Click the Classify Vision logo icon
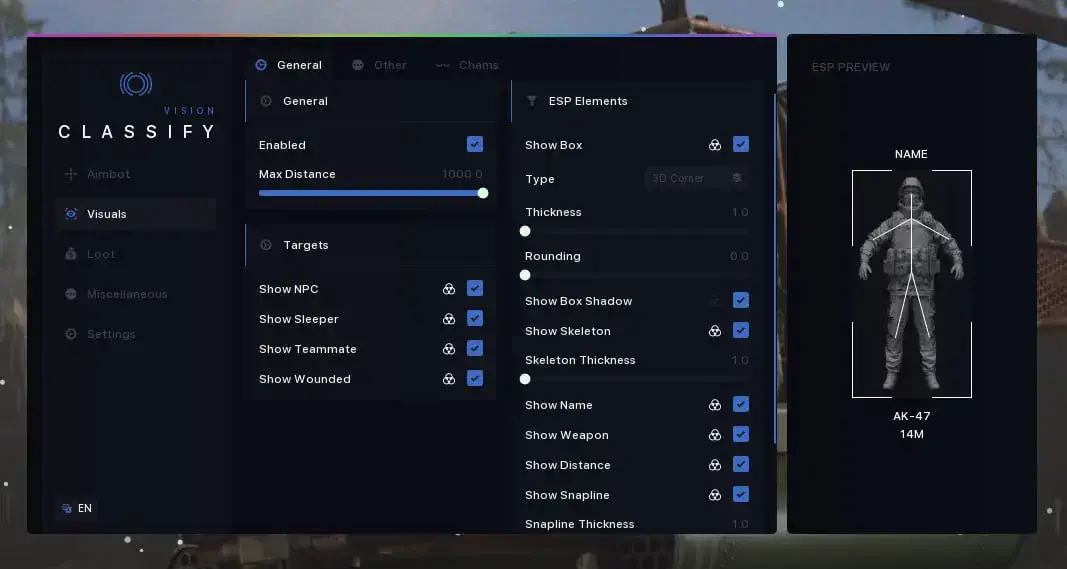The image size is (1067, 569). click(x=136, y=84)
